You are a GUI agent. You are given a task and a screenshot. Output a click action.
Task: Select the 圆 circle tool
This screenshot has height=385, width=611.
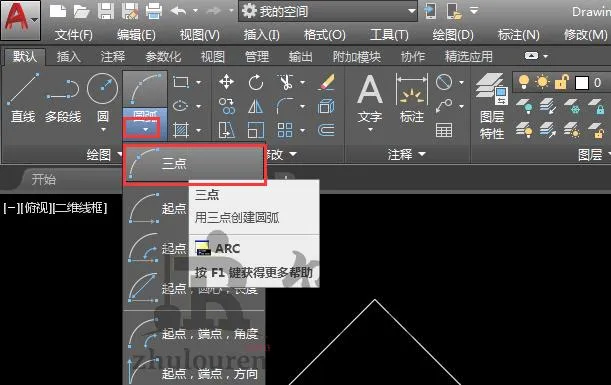[102, 97]
